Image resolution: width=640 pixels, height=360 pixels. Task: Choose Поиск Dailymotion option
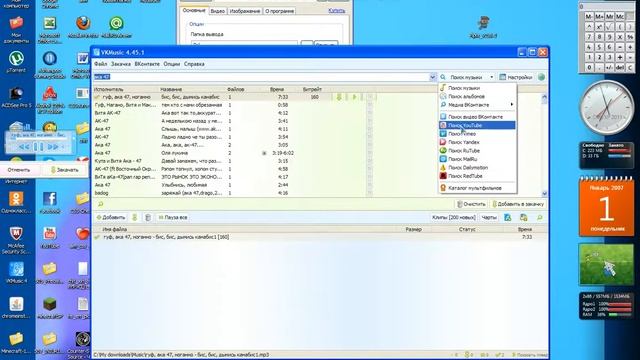pos(477,168)
